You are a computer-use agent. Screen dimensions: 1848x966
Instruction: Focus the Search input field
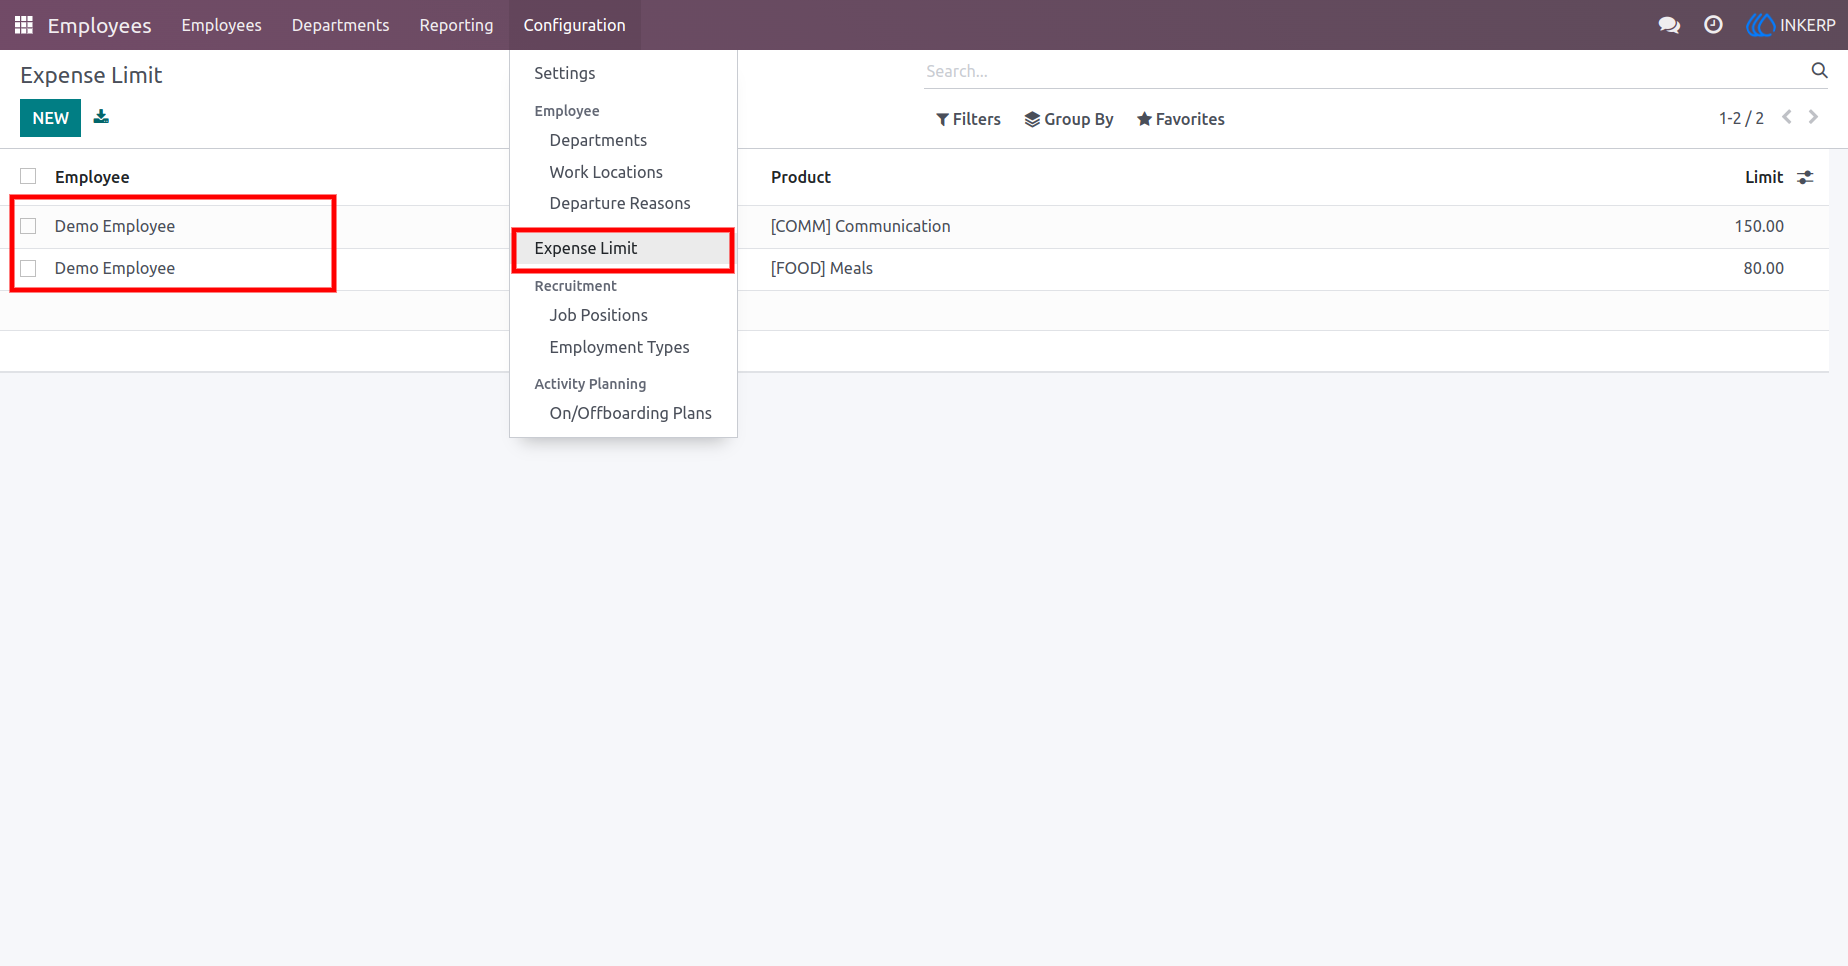click(1365, 71)
